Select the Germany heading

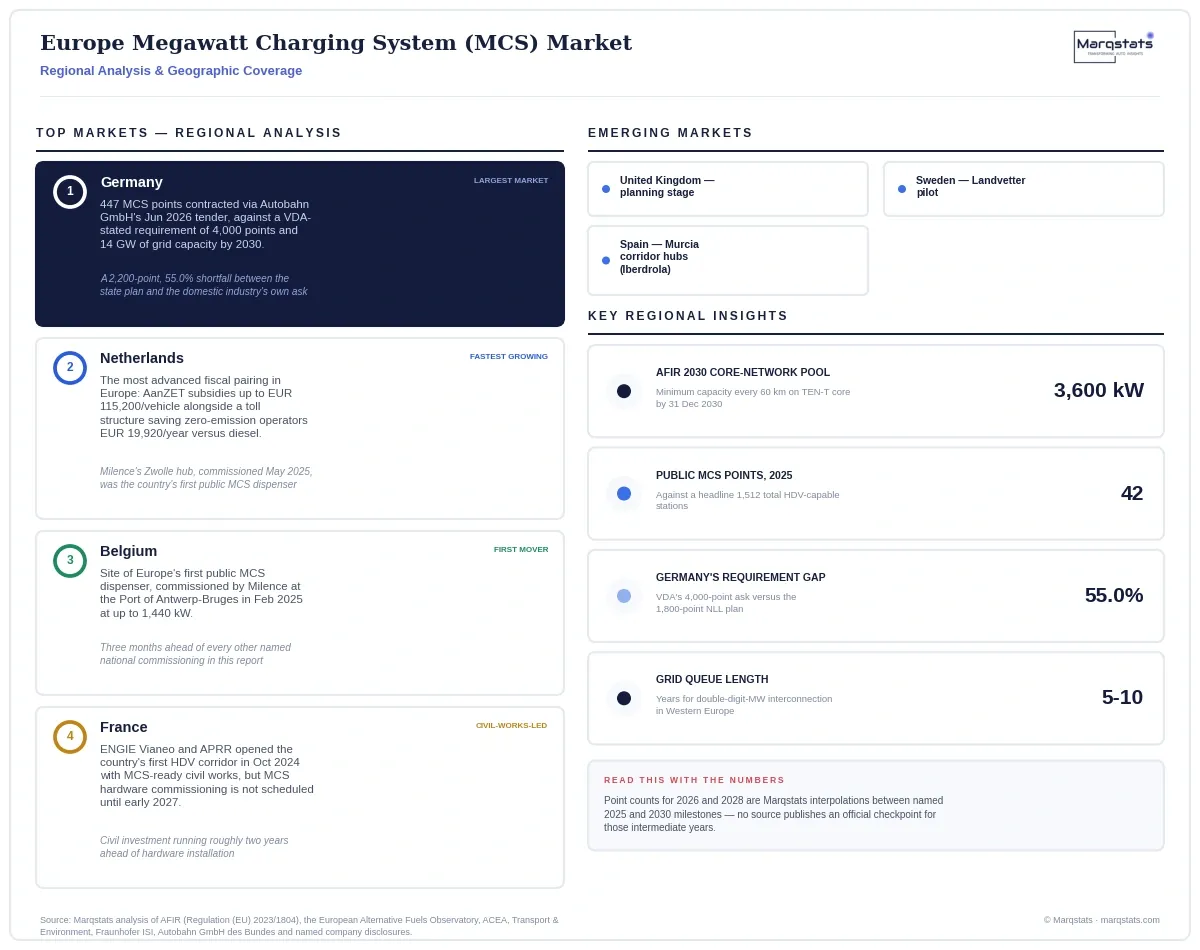point(132,182)
